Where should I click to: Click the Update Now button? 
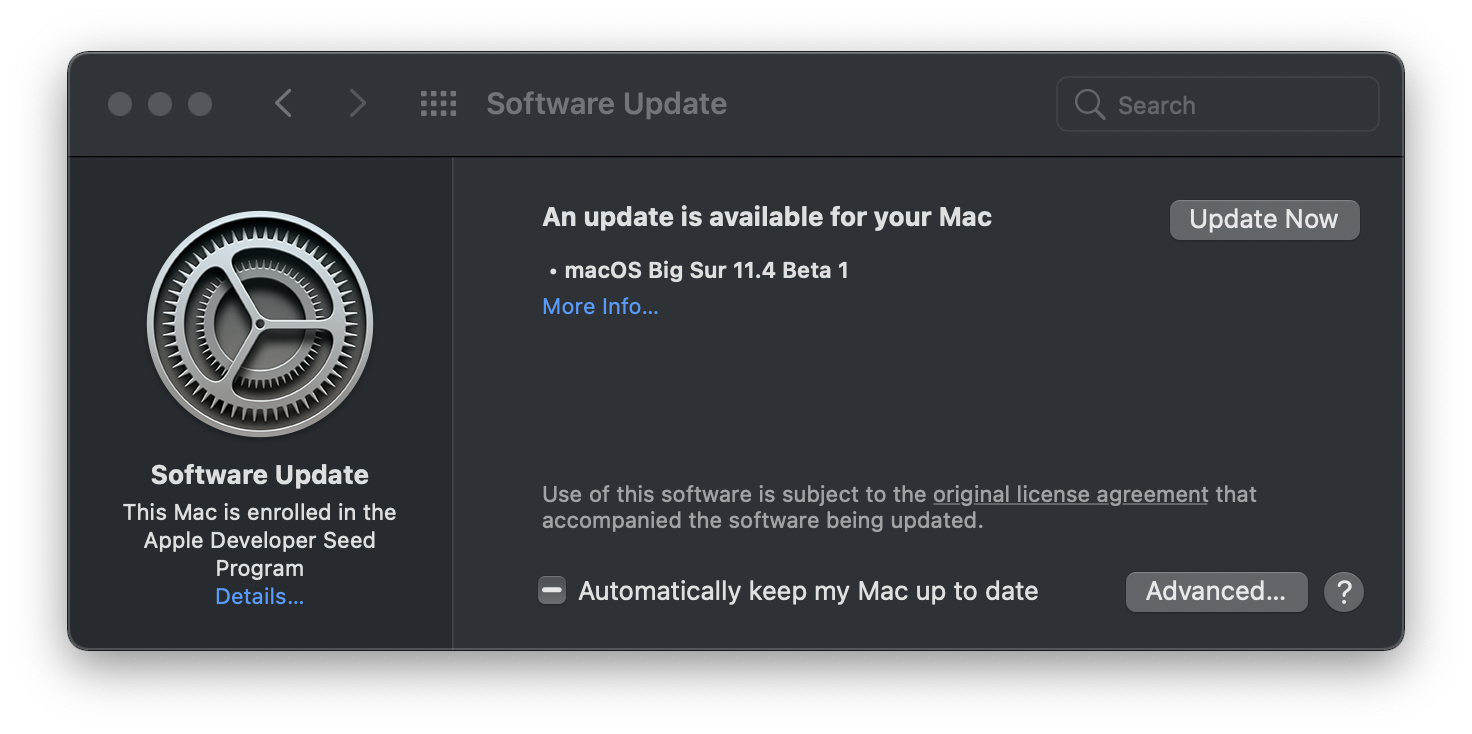[1264, 220]
